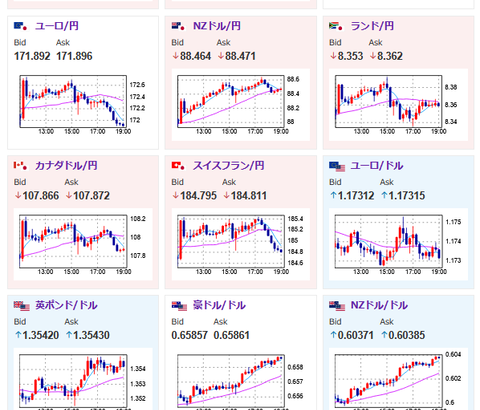Click the British pound/Dollar flag icon
This screenshot has height=410, width=480.
click(x=22, y=306)
